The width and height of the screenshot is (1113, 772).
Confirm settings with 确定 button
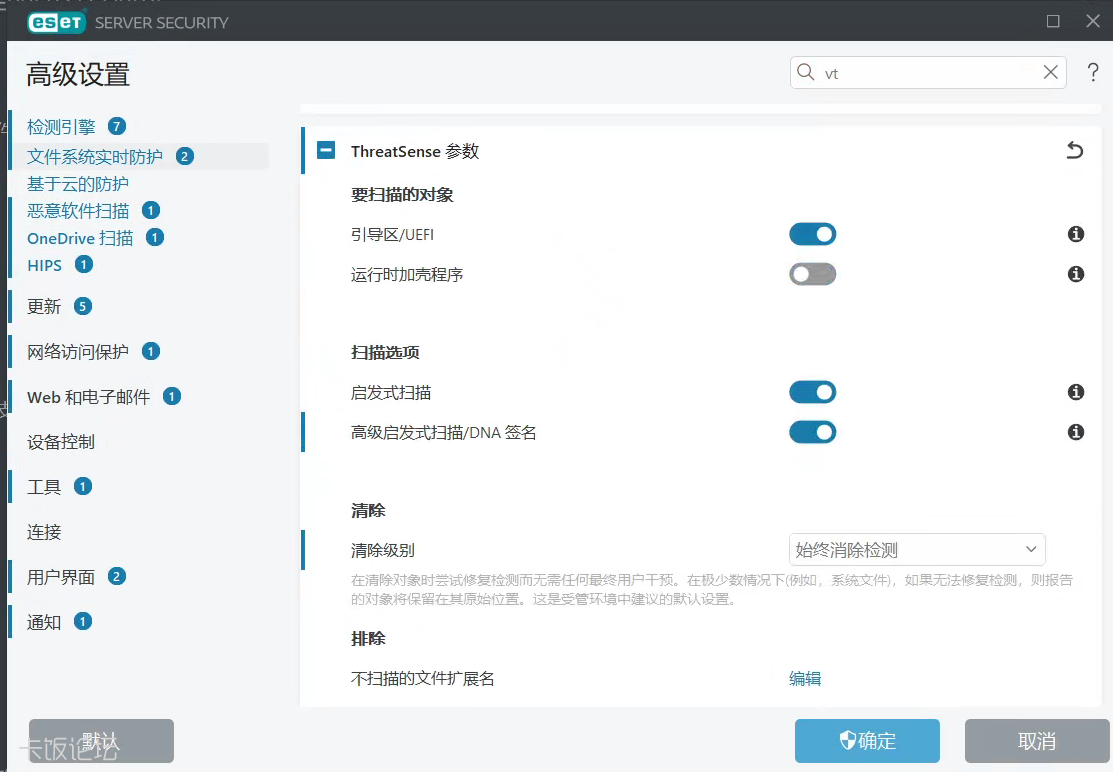pyautogui.click(x=867, y=741)
